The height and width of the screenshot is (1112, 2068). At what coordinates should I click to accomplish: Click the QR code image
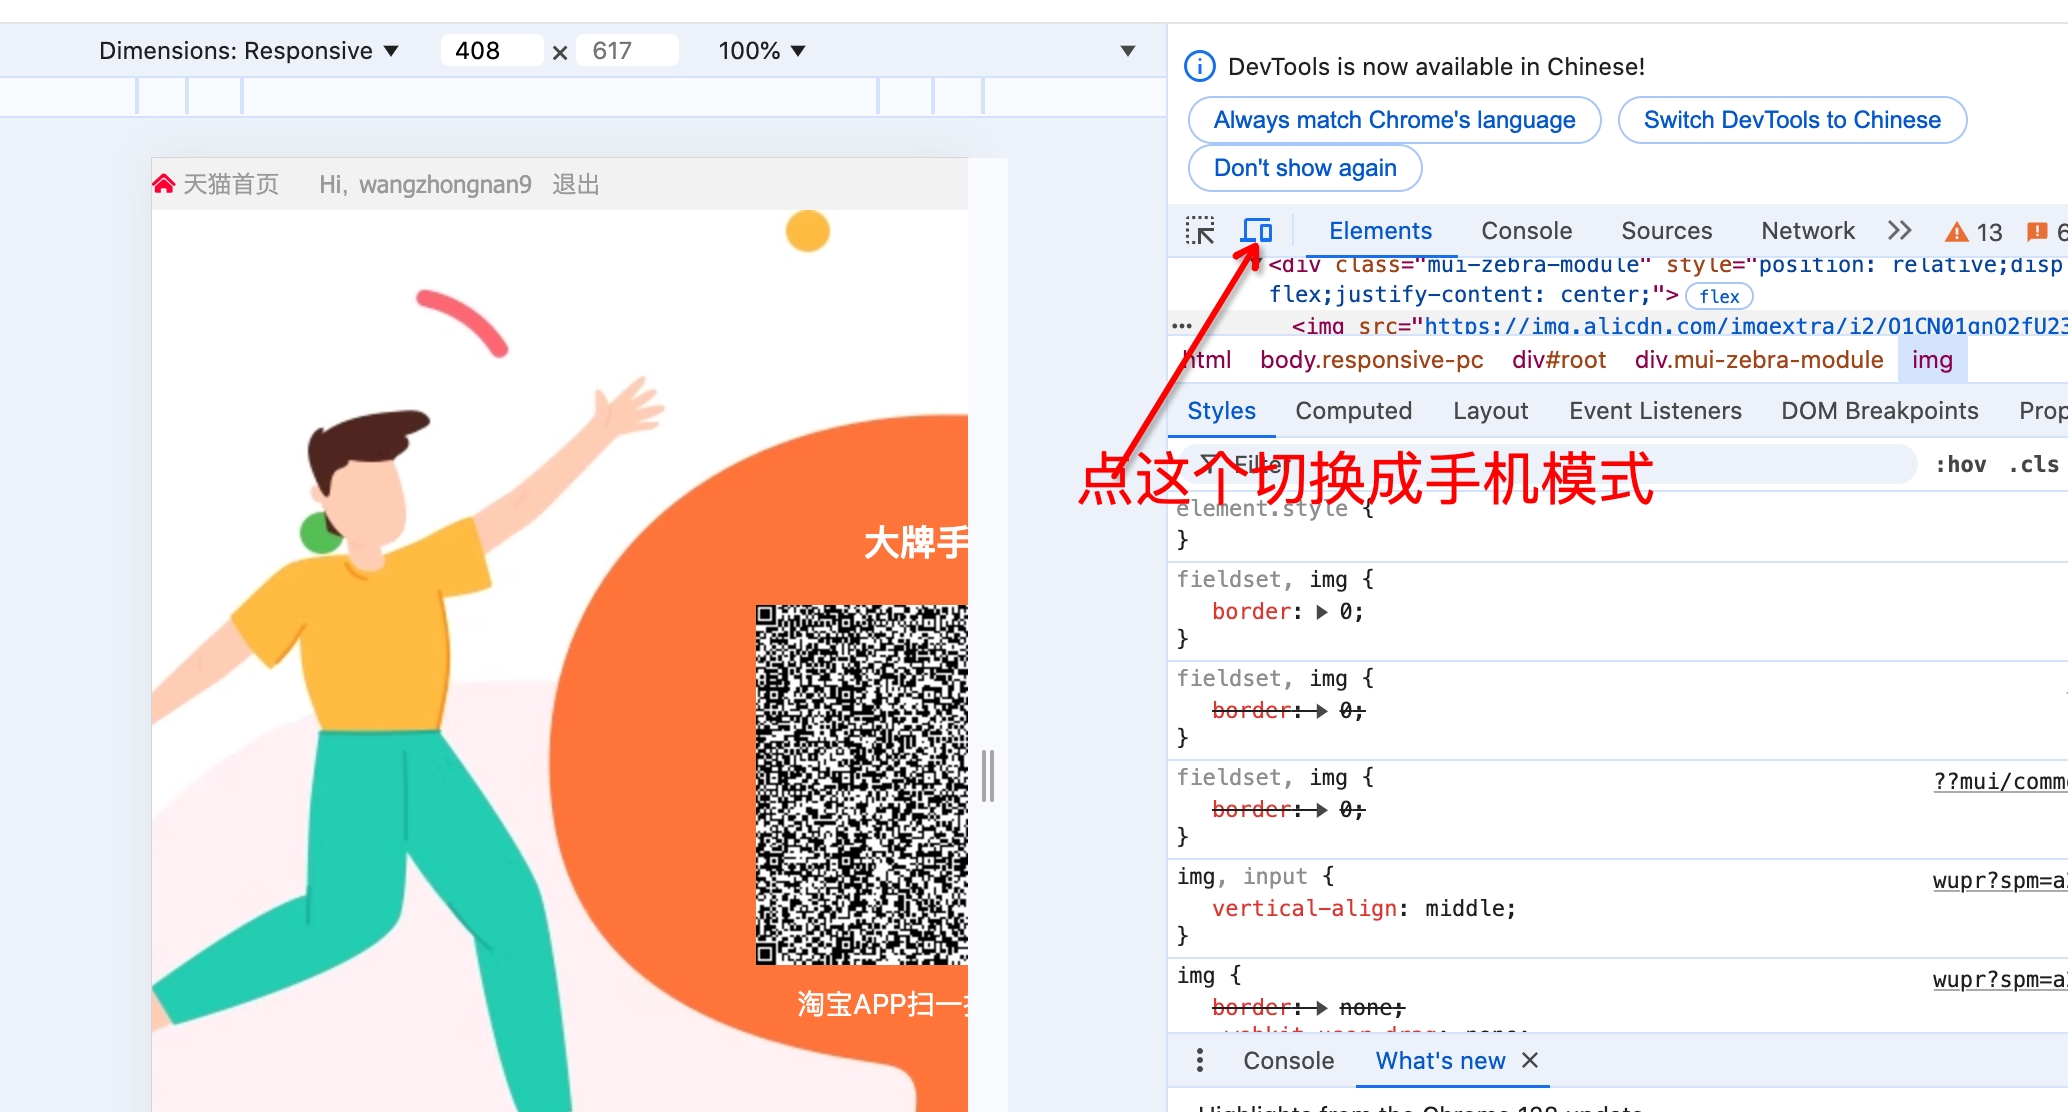pos(861,785)
